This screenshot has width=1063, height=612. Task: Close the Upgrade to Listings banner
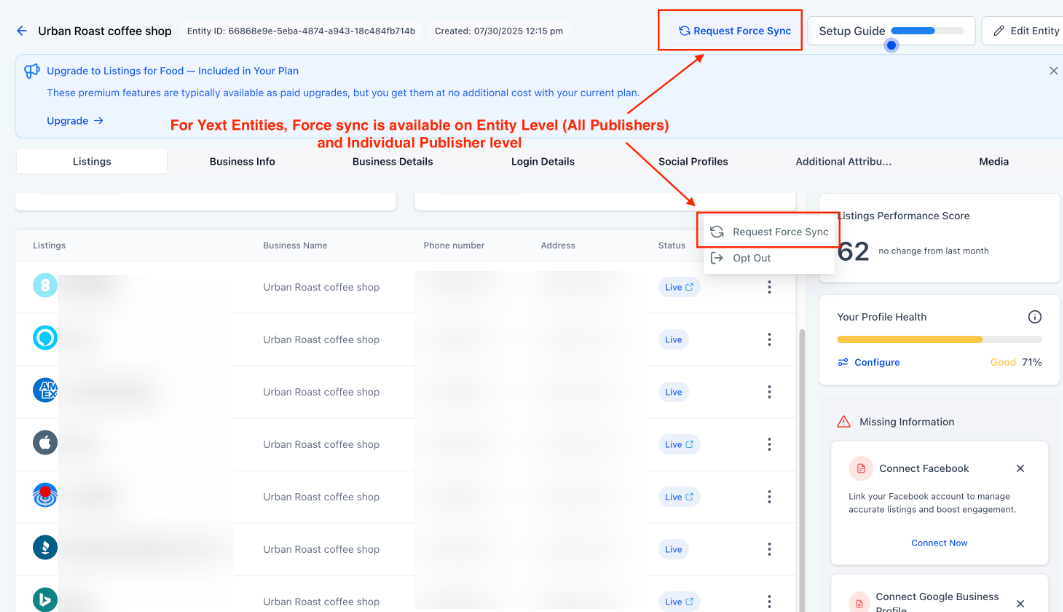[x=1053, y=71]
